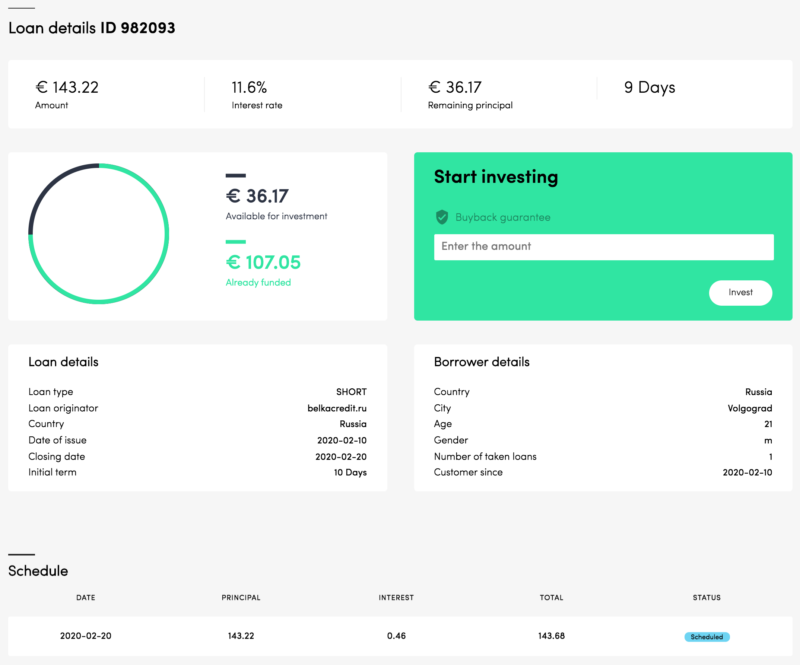
Task: Click the TOTAL column header
Action: point(552,597)
